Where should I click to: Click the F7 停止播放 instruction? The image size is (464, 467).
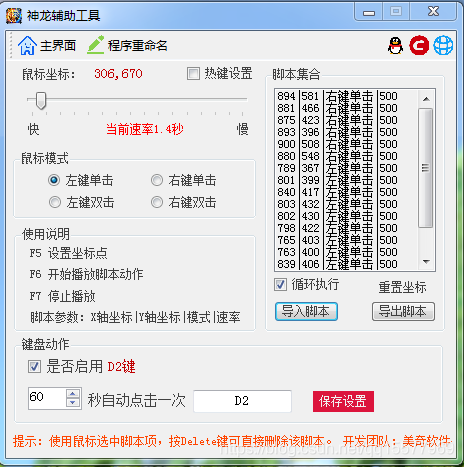[63, 296]
